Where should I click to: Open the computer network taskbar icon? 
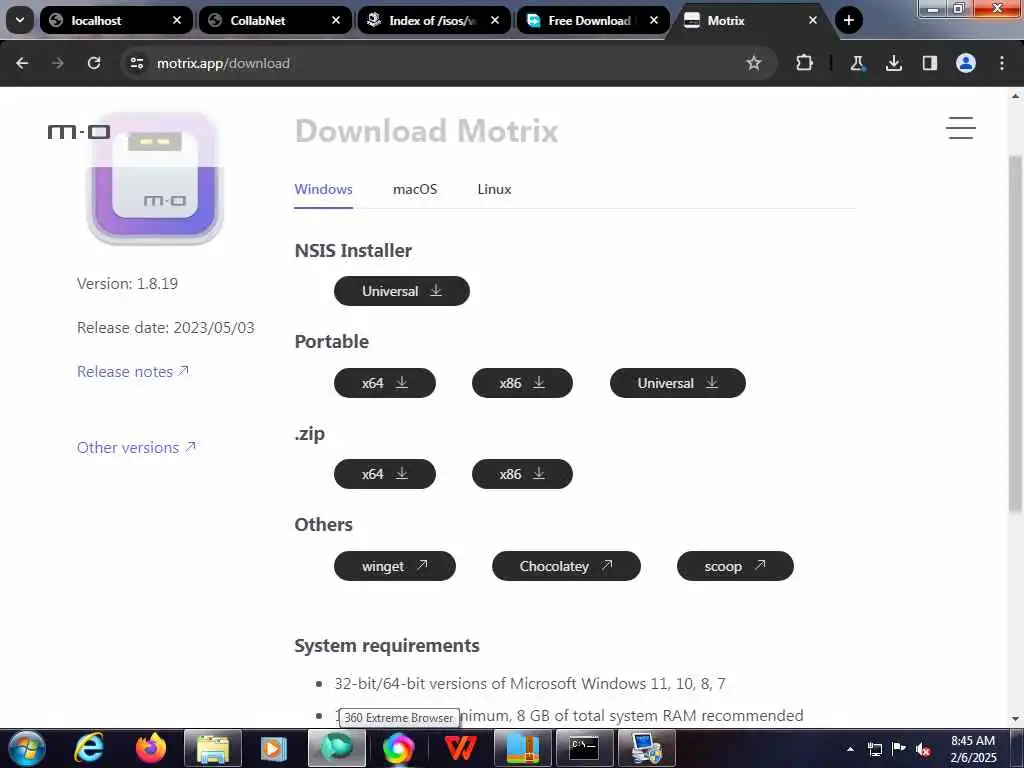(x=646, y=748)
